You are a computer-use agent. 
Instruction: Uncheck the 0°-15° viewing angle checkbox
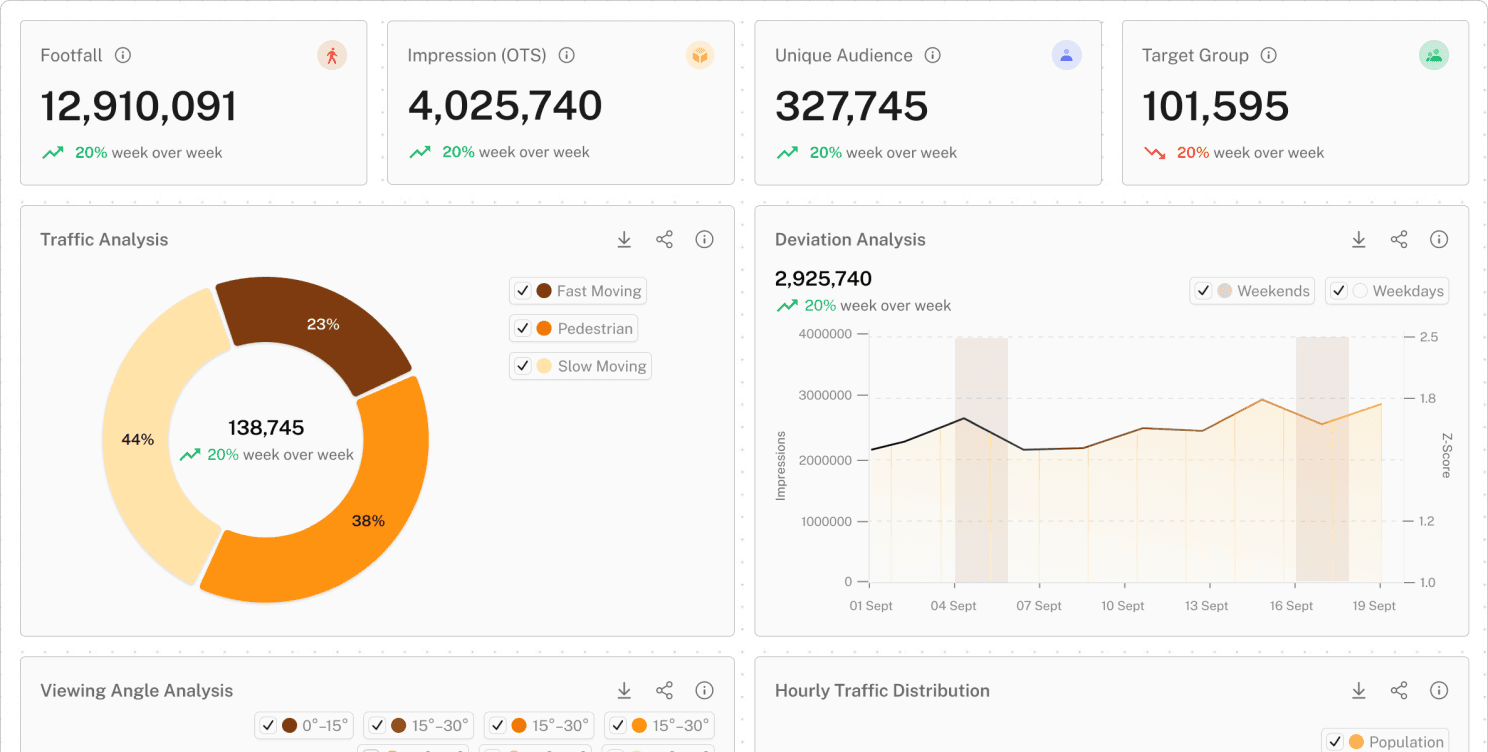pos(267,726)
